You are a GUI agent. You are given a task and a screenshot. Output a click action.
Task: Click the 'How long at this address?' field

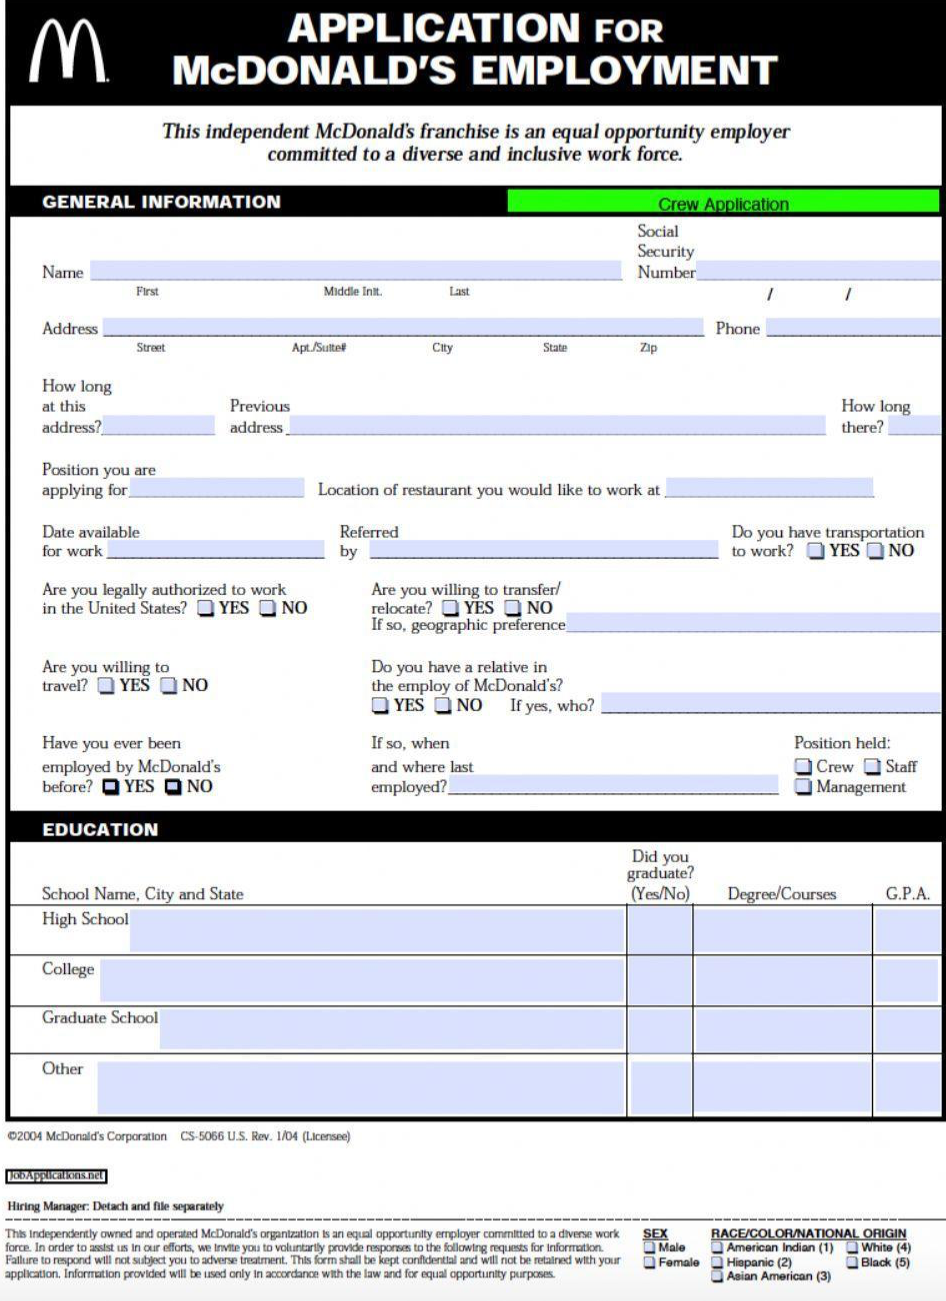(158, 426)
